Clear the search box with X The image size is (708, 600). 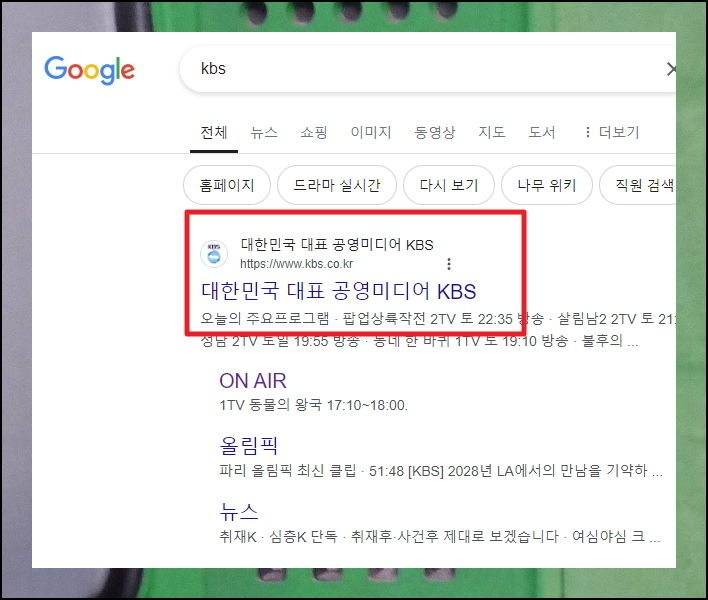[x=671, y=69]
